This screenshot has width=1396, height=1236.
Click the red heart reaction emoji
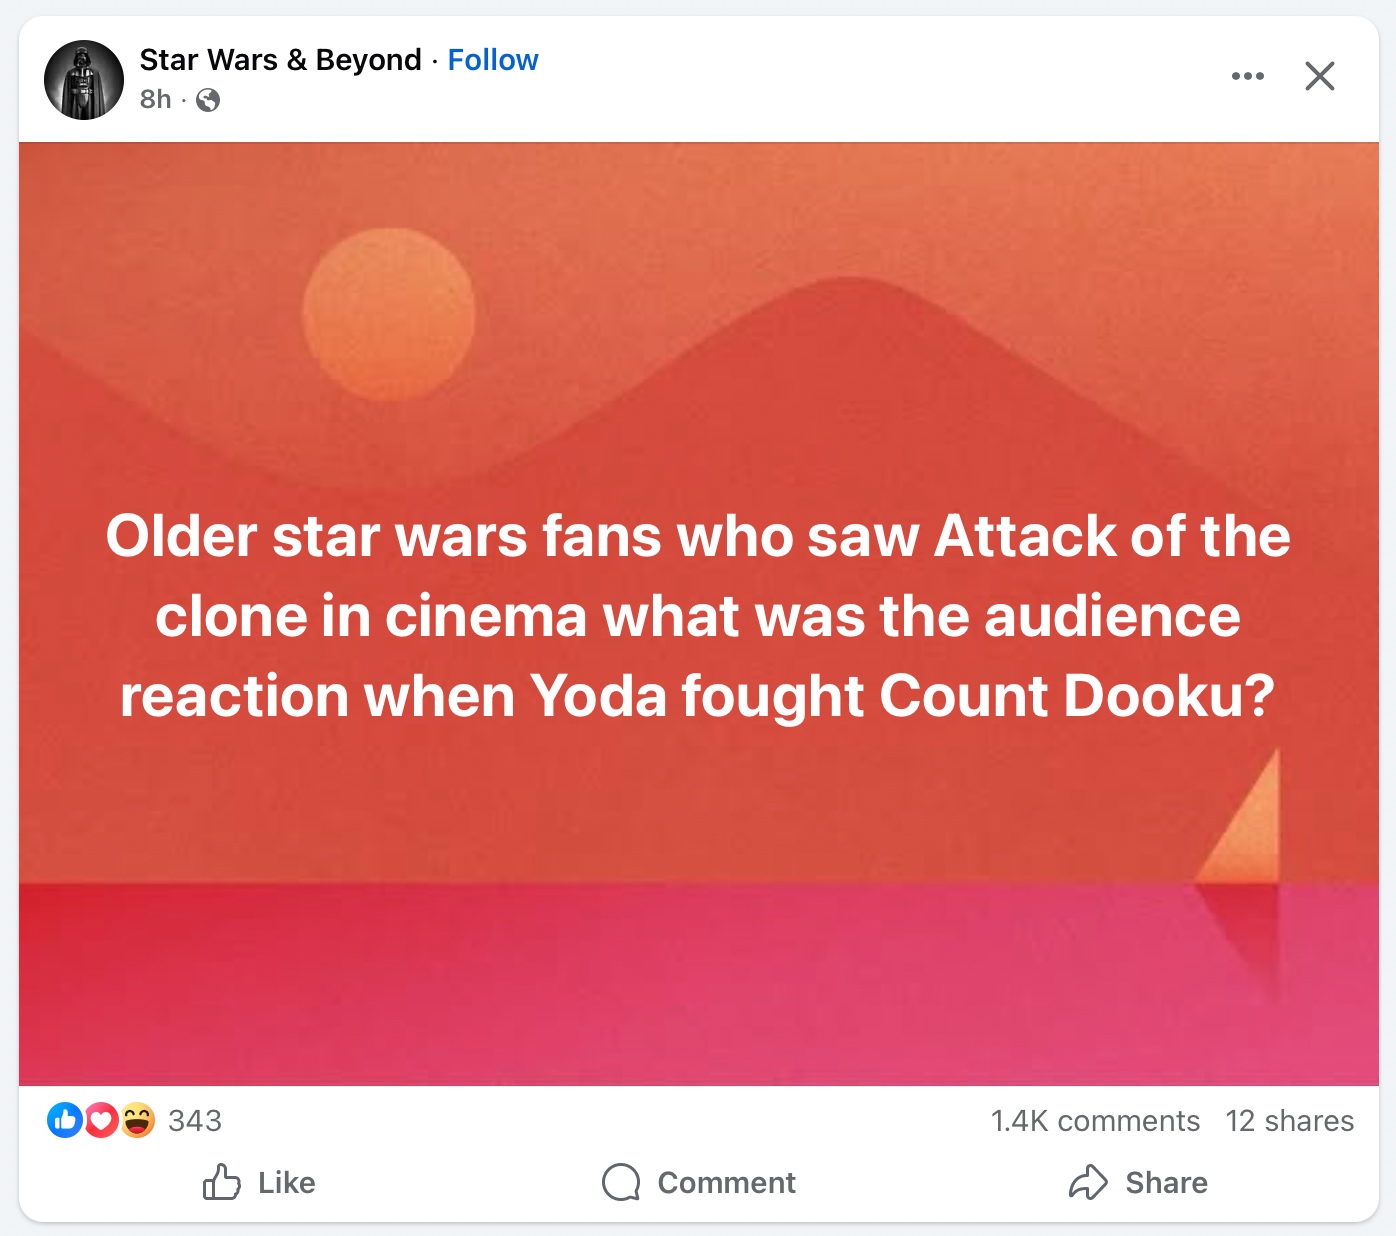point(101,1120)
